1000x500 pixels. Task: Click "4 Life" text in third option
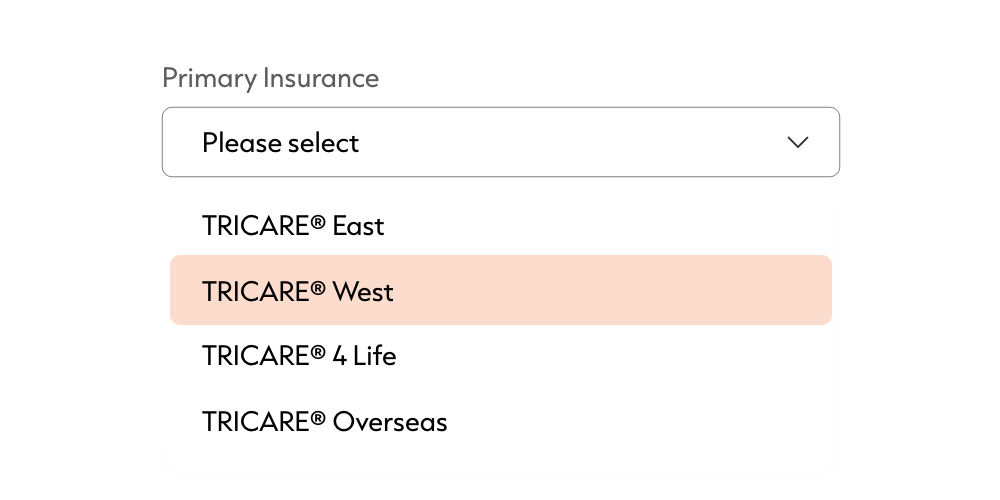[x=364, y=356]
